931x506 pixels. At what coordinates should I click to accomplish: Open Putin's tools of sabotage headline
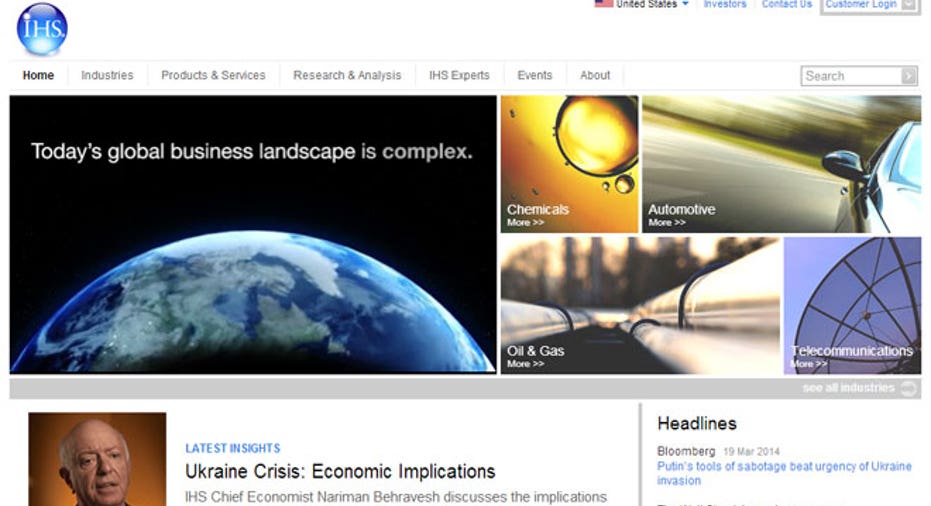tap(784, 473)
